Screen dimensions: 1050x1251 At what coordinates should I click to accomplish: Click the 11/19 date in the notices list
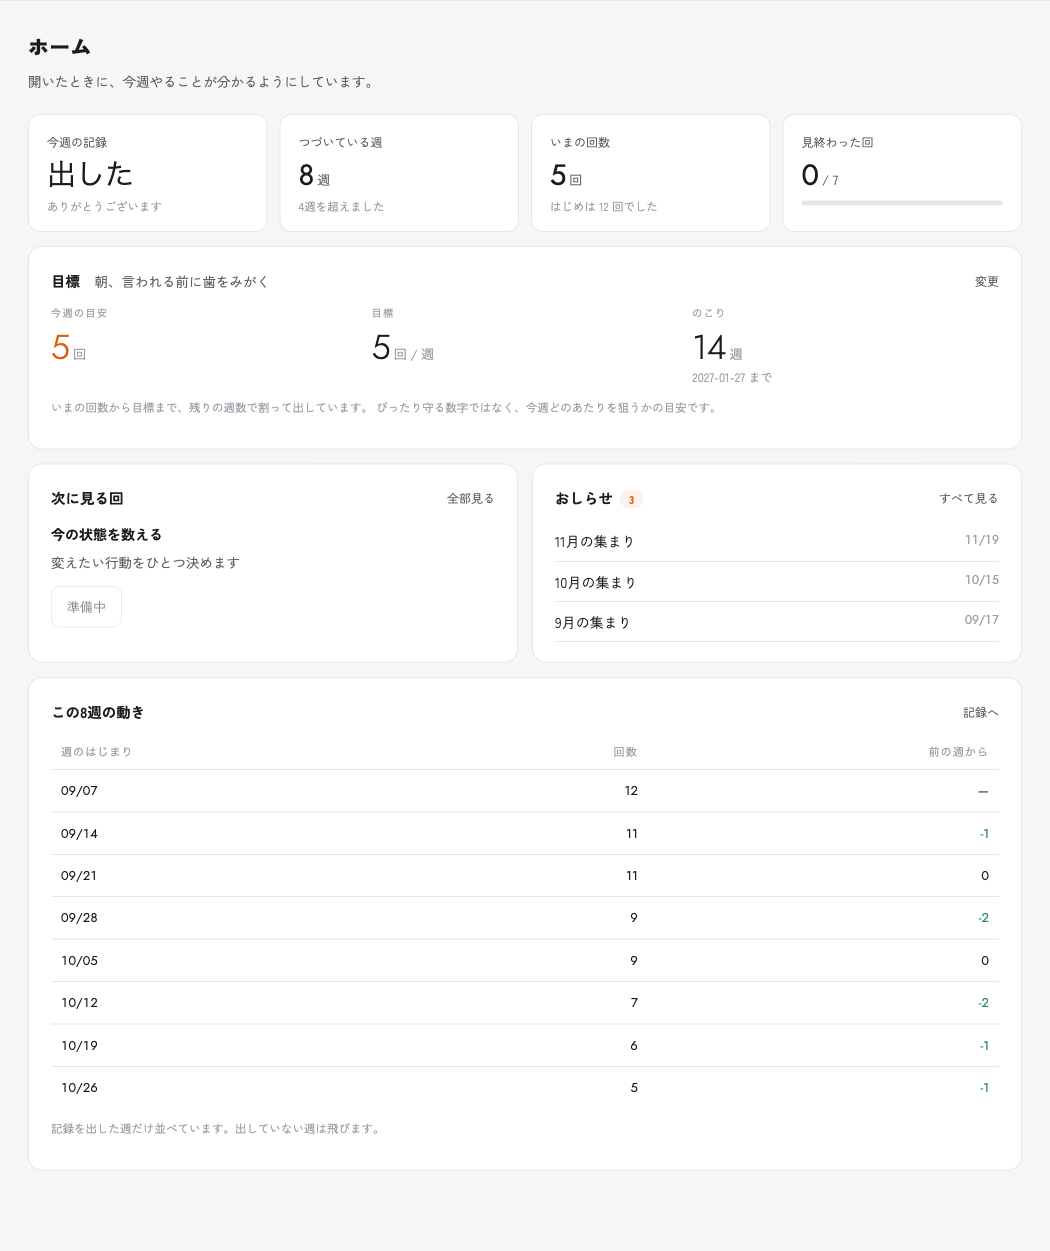[982, 540]
